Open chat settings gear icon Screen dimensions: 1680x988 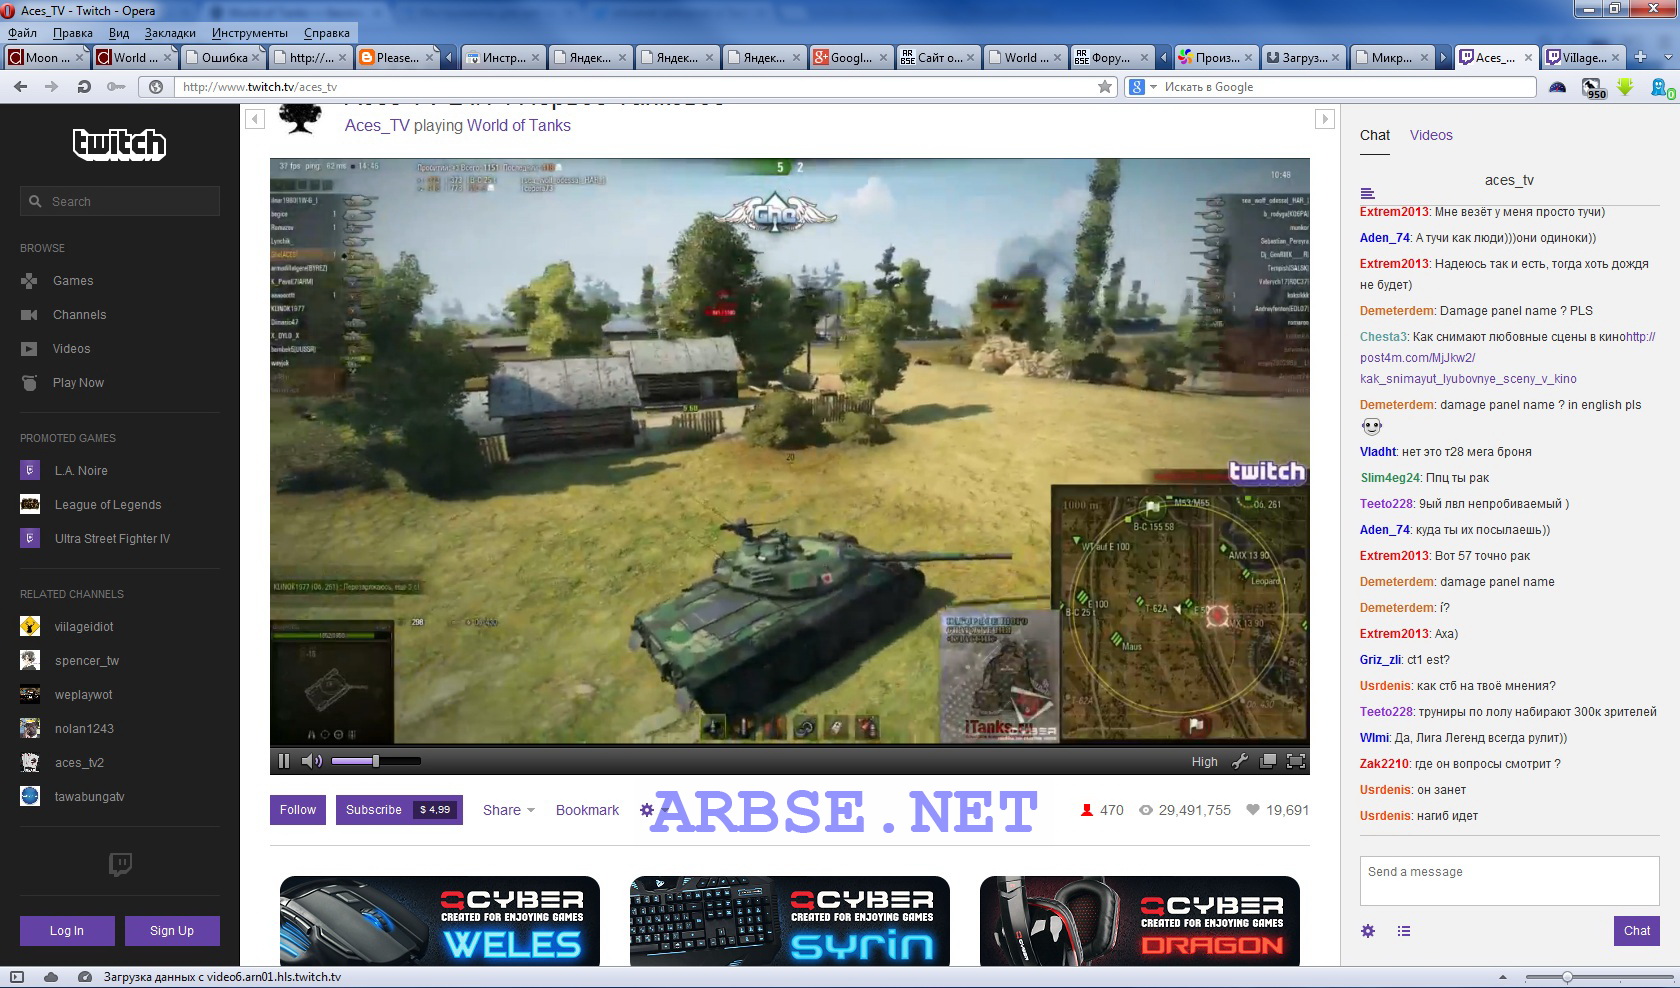(1368, 931)
